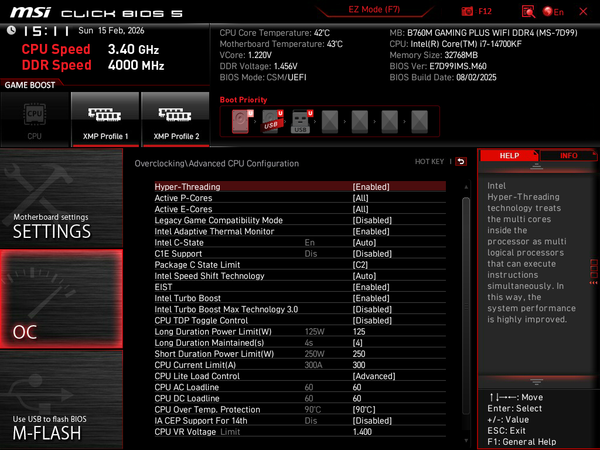
Task: Click the date Sun 15 Feb, 2026
Action: pos(111,31)
